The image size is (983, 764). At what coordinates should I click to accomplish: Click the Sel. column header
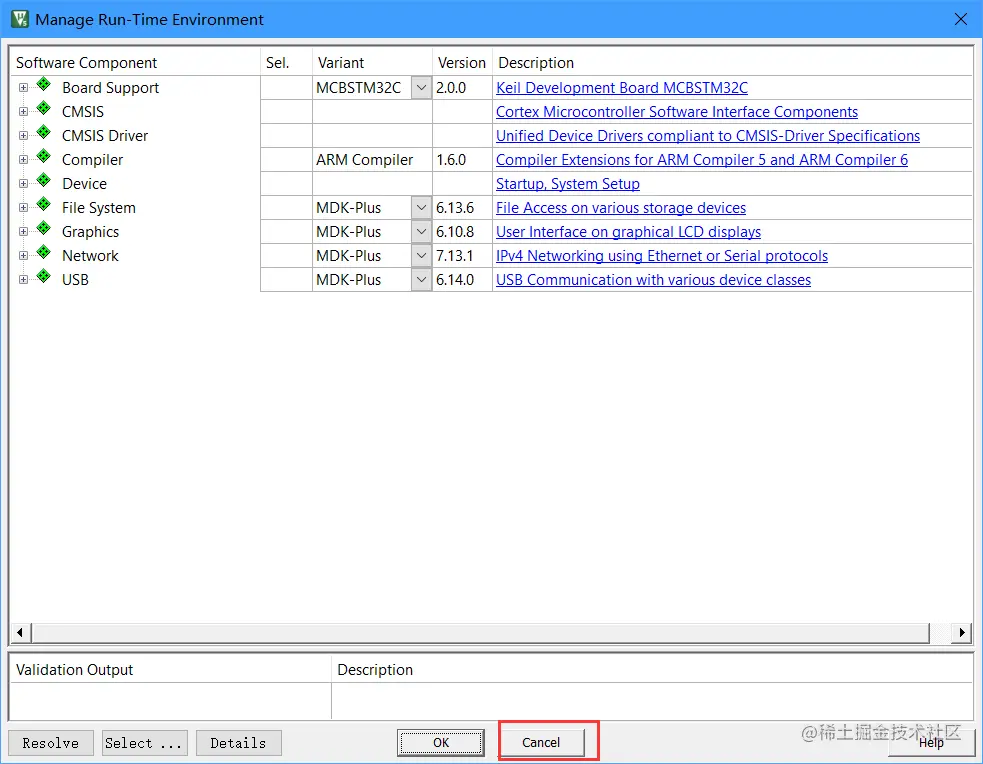286,63
